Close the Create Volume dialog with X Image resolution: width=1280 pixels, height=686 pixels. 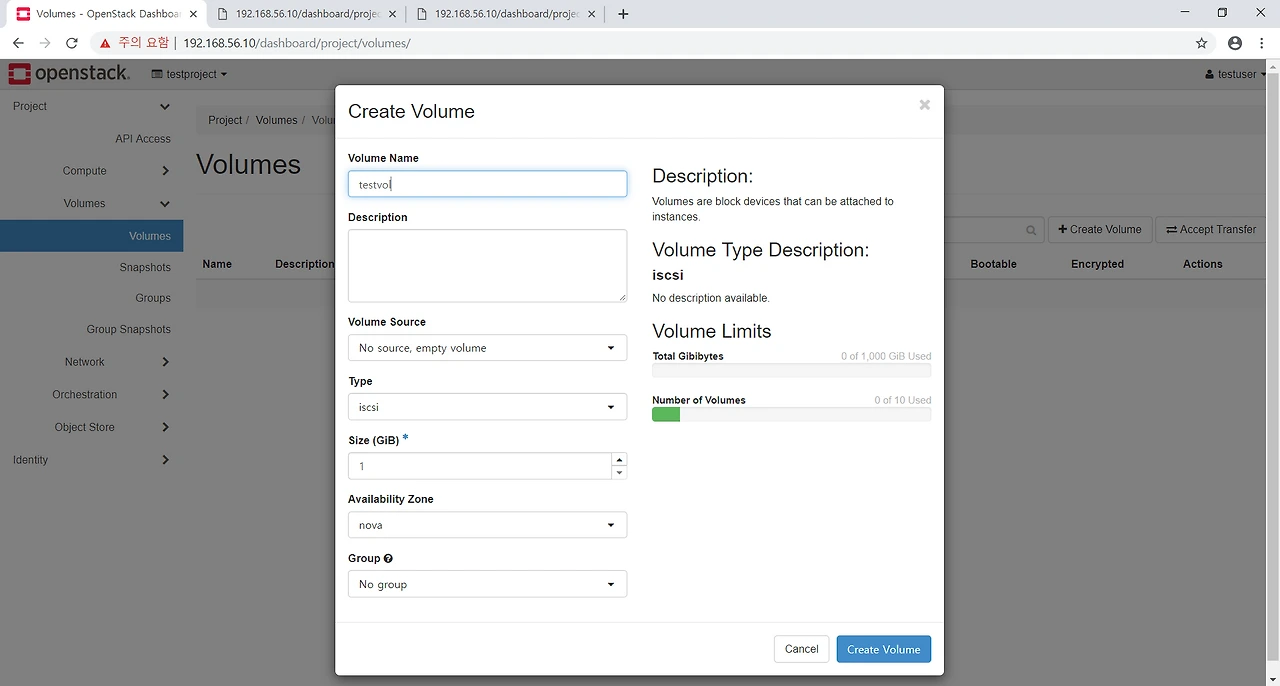[x=924, y=105]
